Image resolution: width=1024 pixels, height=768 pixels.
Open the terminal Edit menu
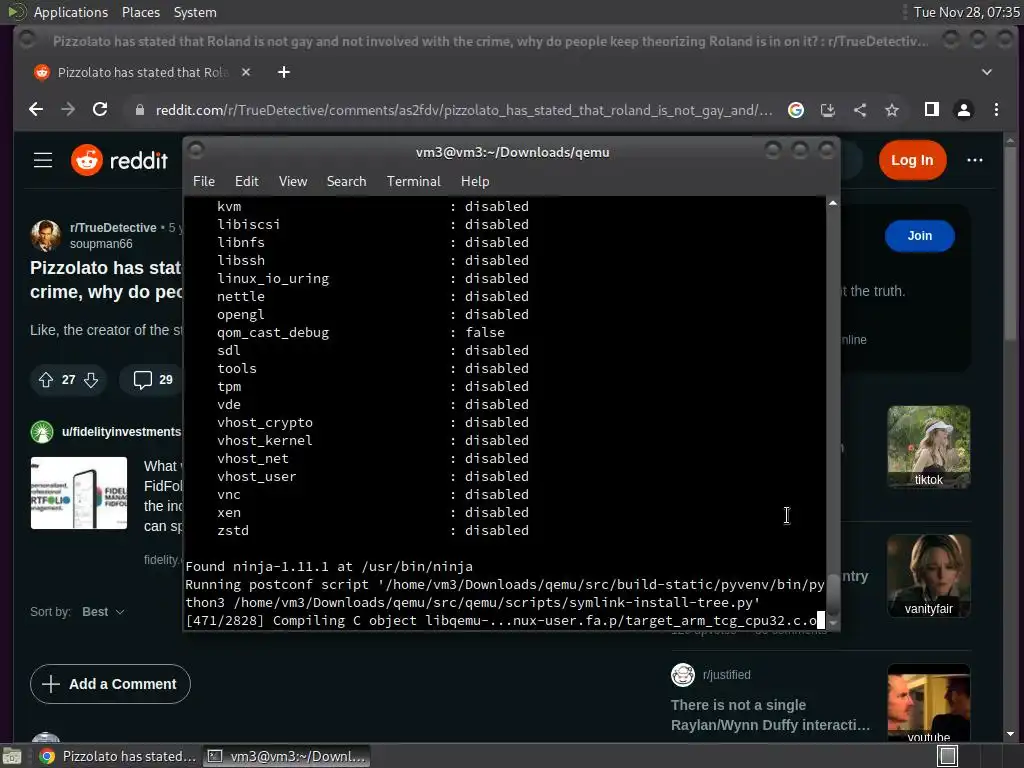pos(246,182)
